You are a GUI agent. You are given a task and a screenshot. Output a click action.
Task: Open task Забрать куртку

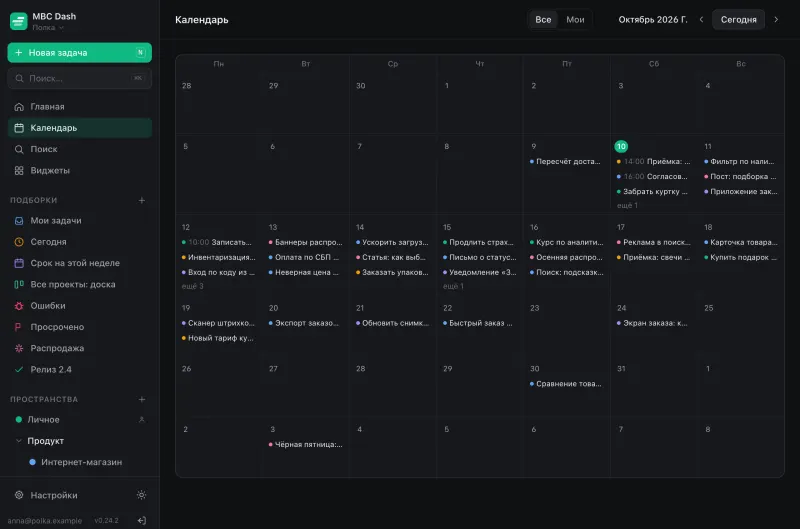point(654,191)
